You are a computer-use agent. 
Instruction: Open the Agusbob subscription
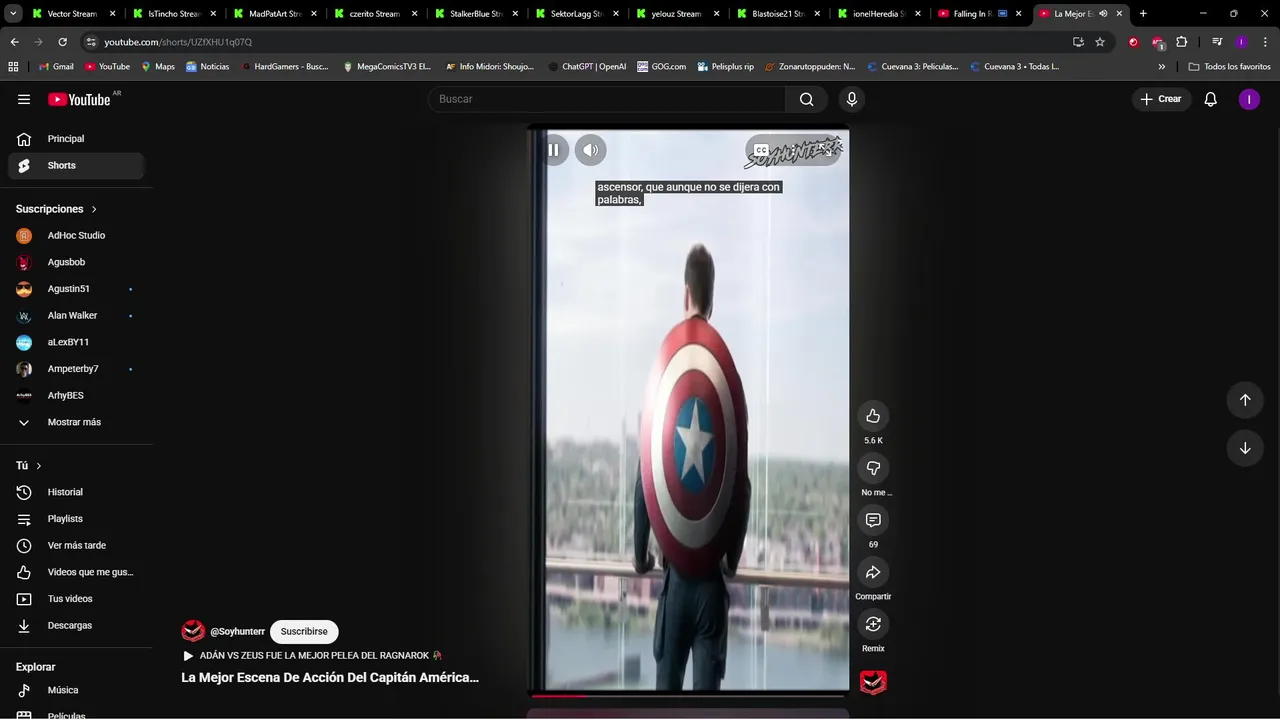pyautogui.click(x=76, y=262)
